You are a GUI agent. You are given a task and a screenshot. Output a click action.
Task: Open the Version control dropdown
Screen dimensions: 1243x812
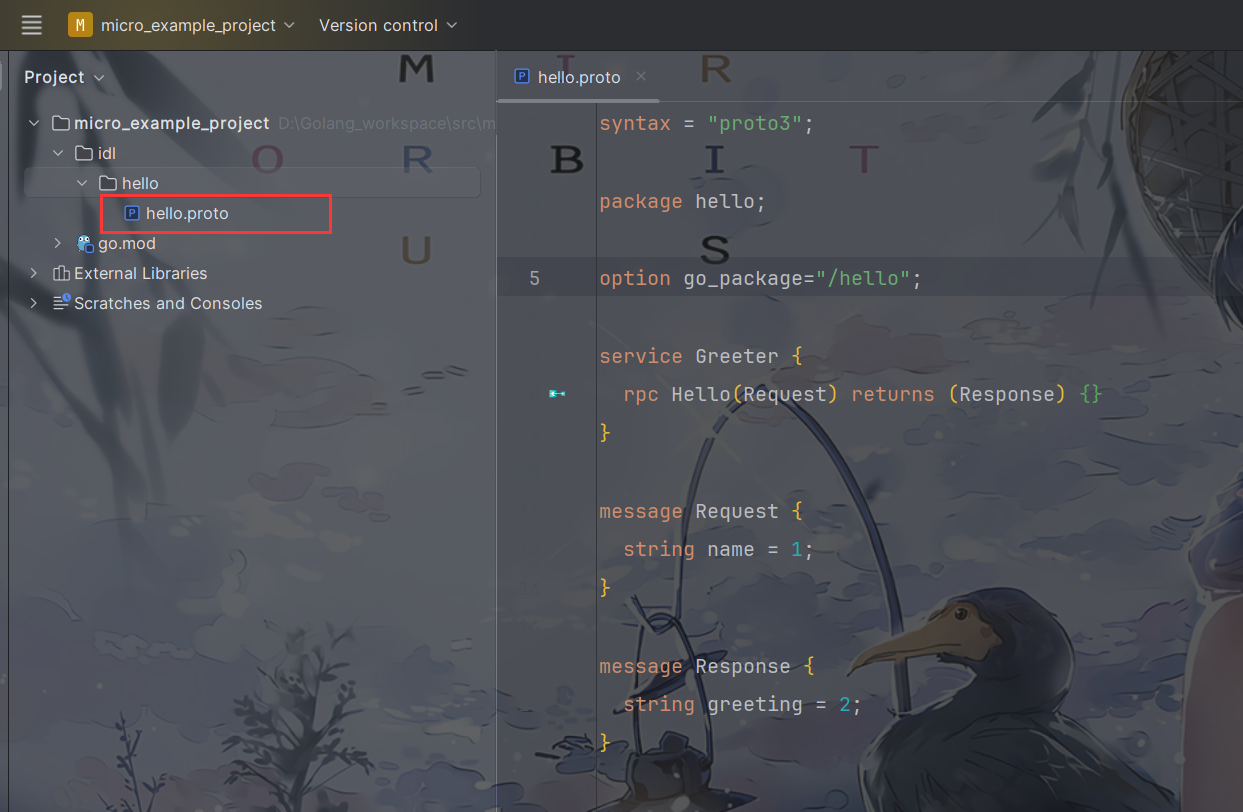pos(388,25)
